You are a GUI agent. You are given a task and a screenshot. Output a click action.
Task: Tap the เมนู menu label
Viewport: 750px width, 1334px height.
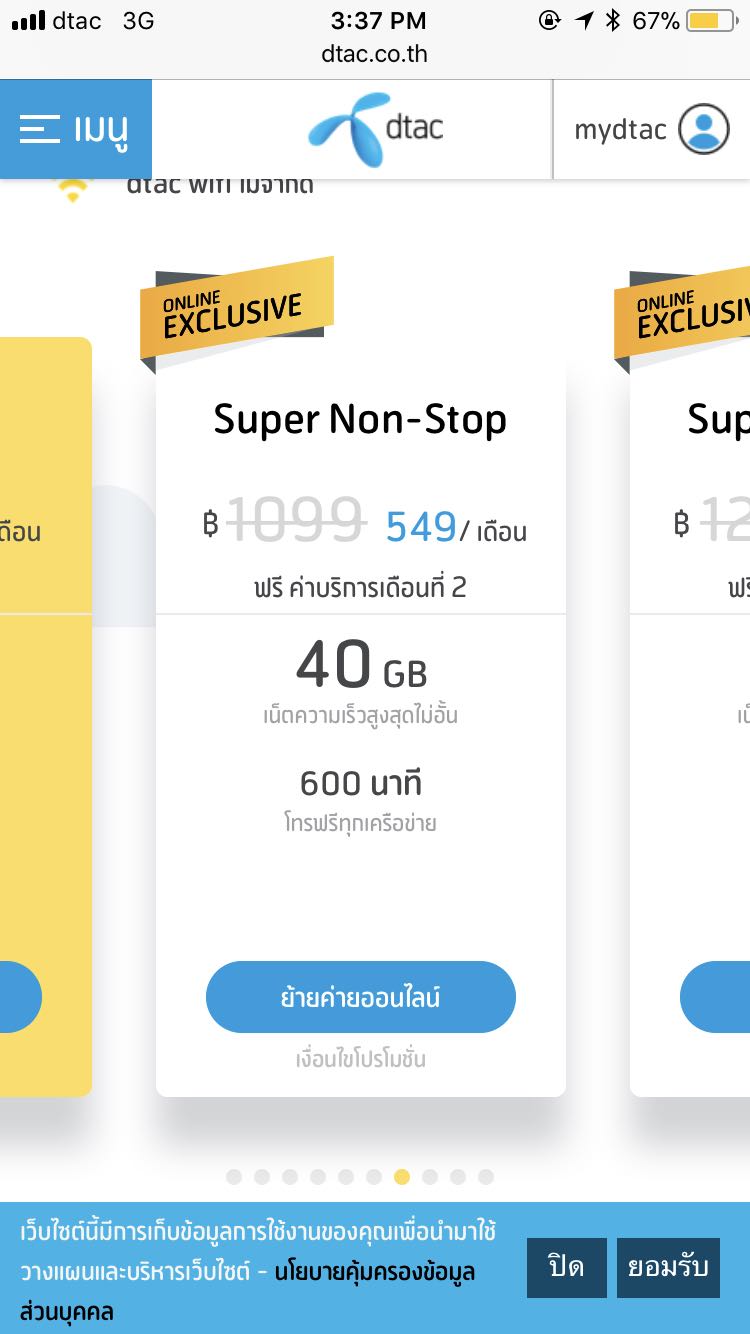(x=100, y=129)
